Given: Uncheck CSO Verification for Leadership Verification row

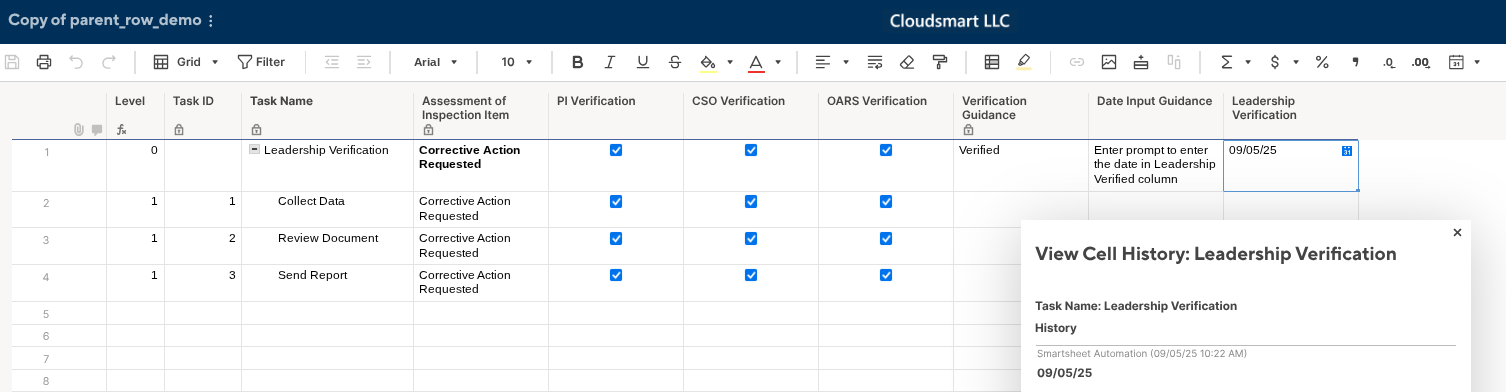Looking at the screenshot, I should click(x=751, y=150).
